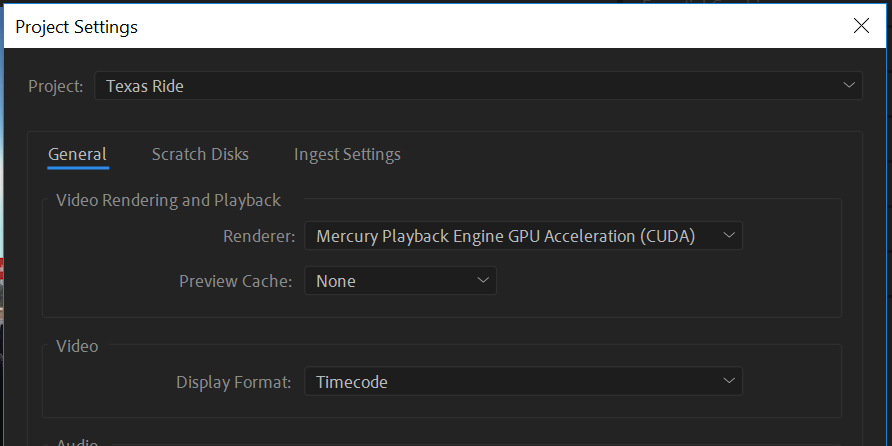This screenshot has height=446, width=892.
Task: Open the Ingest Settings tab
Action: click(347, 154)
